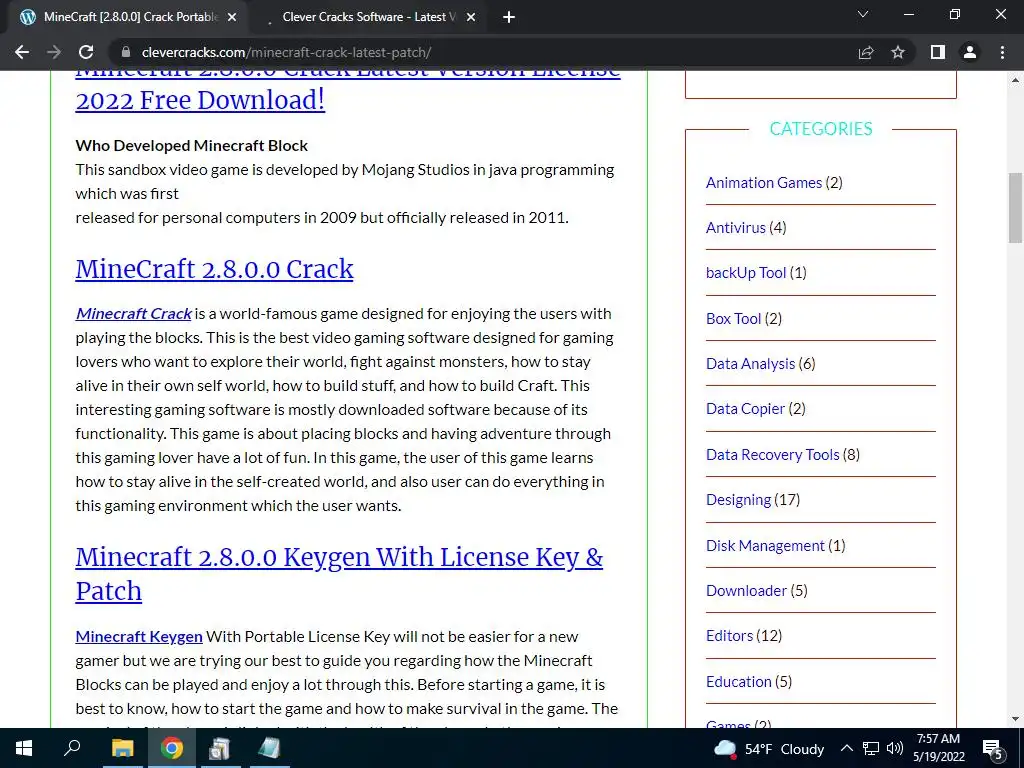Image resolution: width=1024 pixels, height=768 pixels.
Task: Open the Data Recovery Tools category
Action: click(773, 455)
